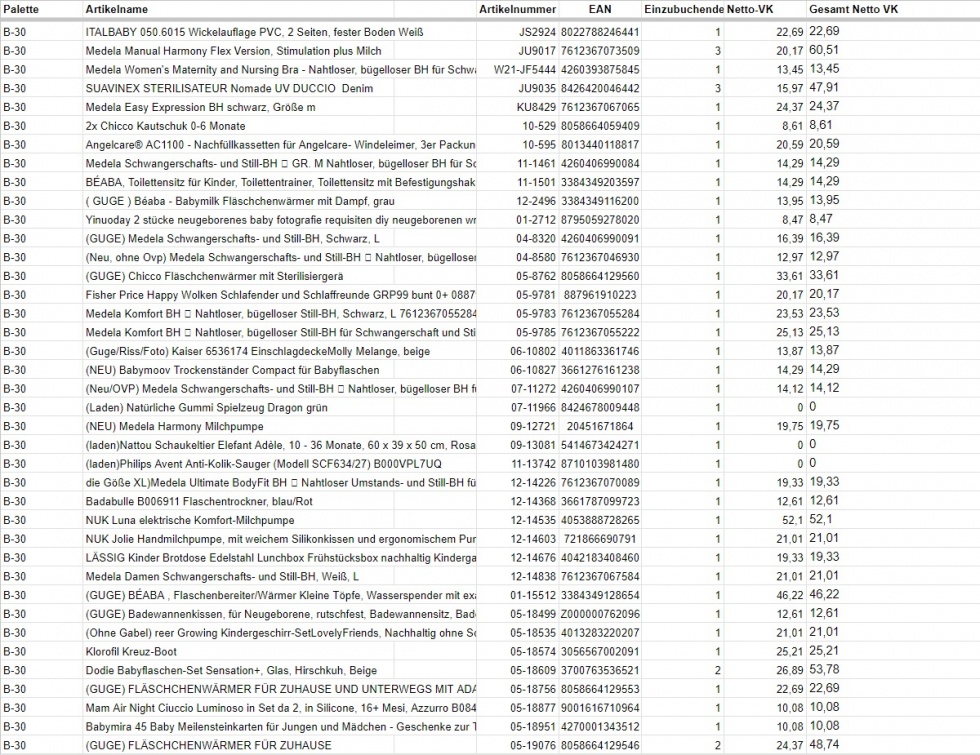Select article number 05-19076
This screenshot has width=980, height=755.
tap(533, 744)
